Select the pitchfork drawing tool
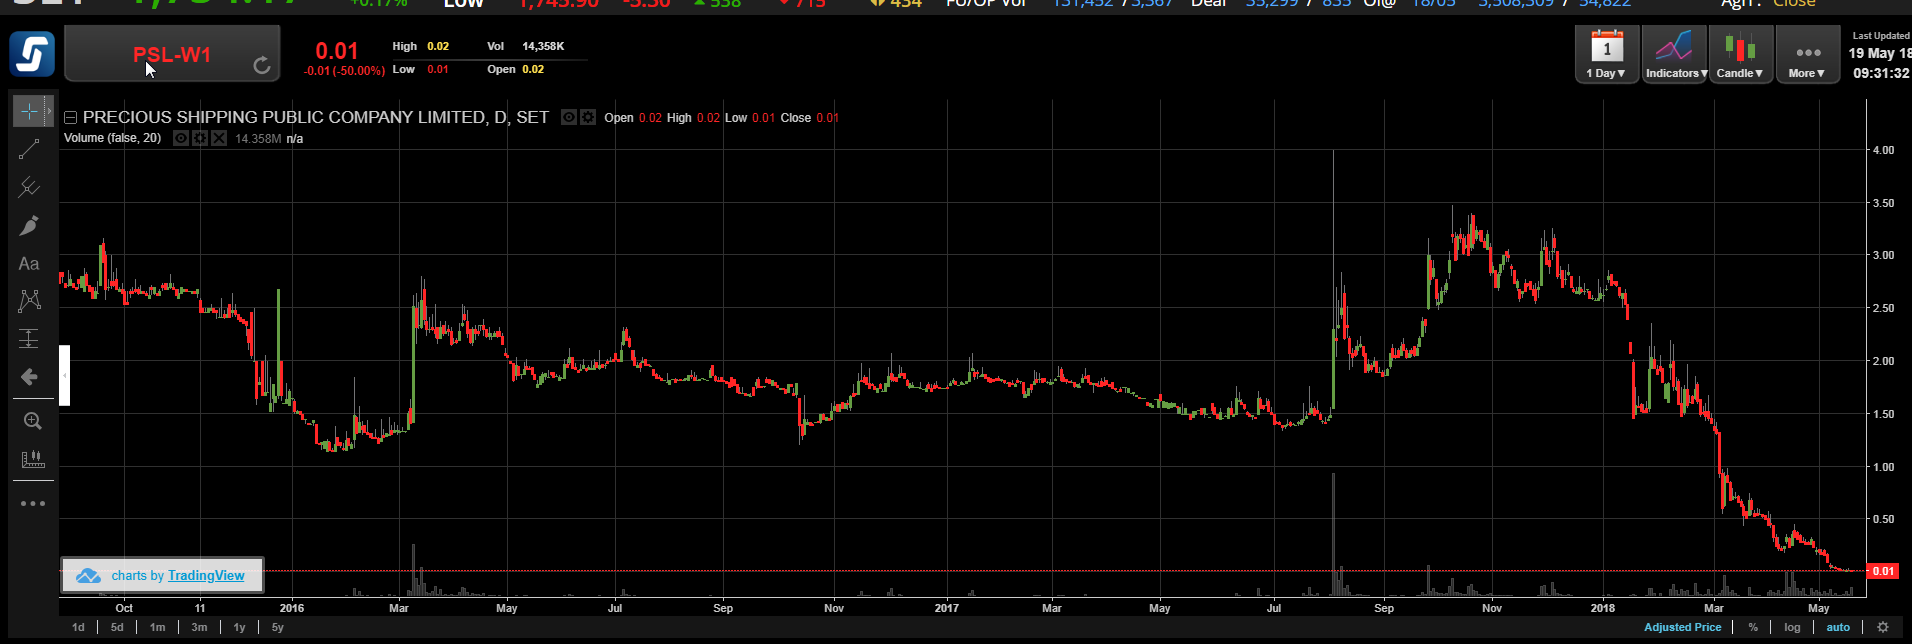Image resolution: width=1912 pixels, height=644 pixels. pyautogui.click(x=29, y=187)
